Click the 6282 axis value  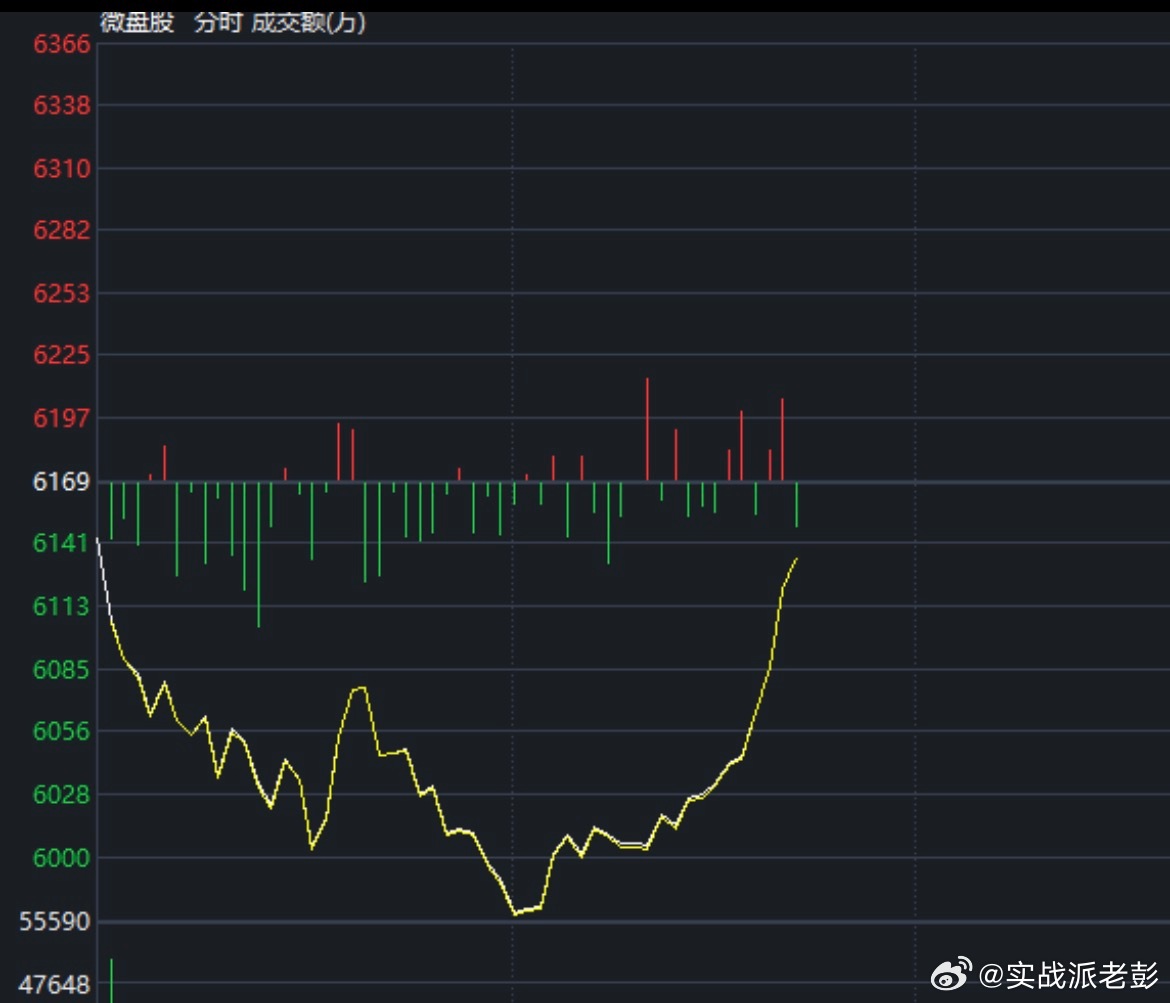(x=62, y=230)
